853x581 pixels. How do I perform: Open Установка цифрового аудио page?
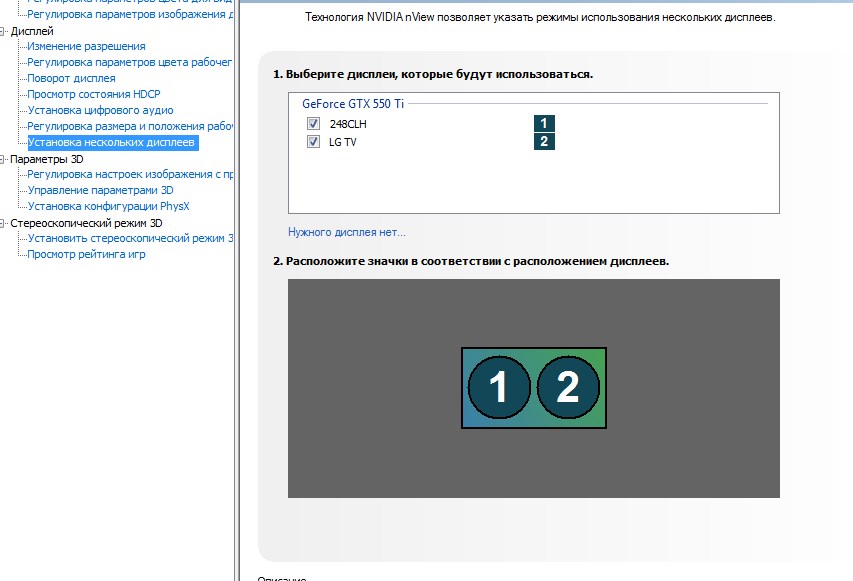pos(100,110)
